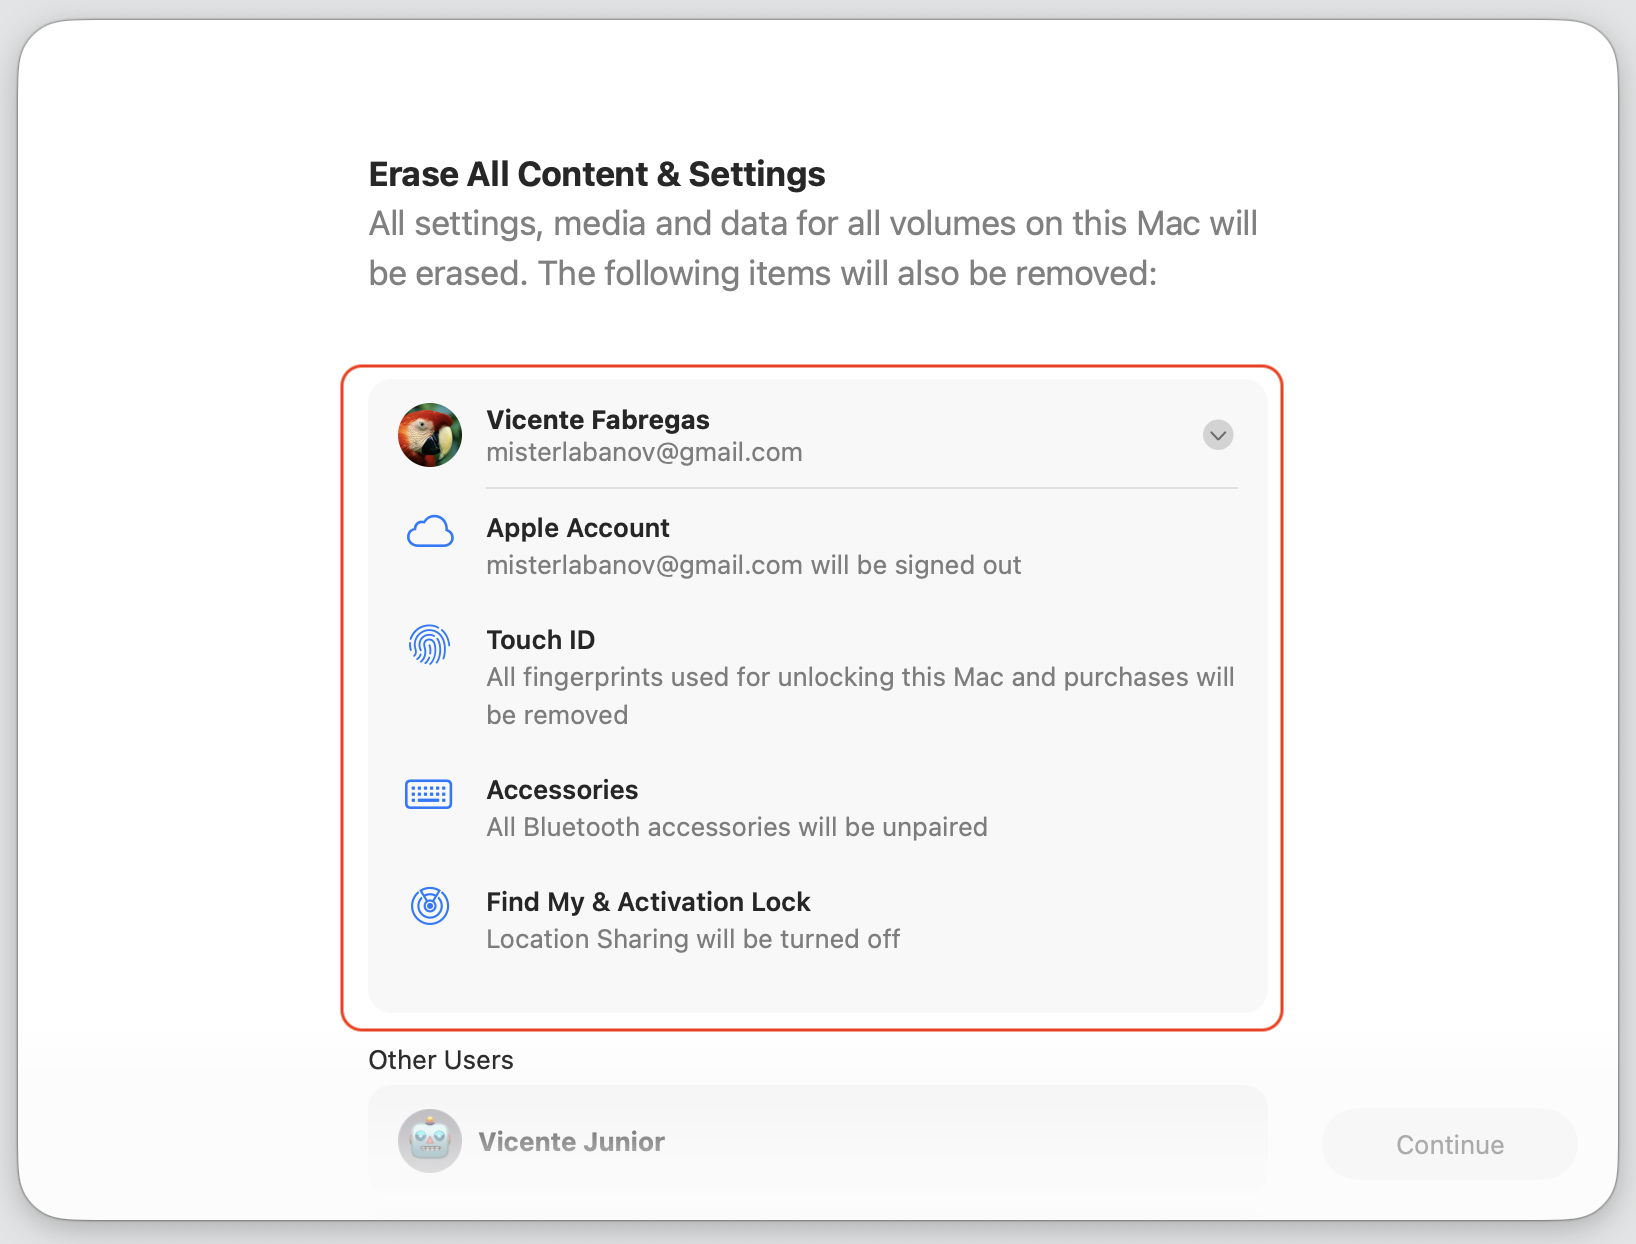Click the Accessories heading
This screenshot has height=1244, width=1636.
562,790
